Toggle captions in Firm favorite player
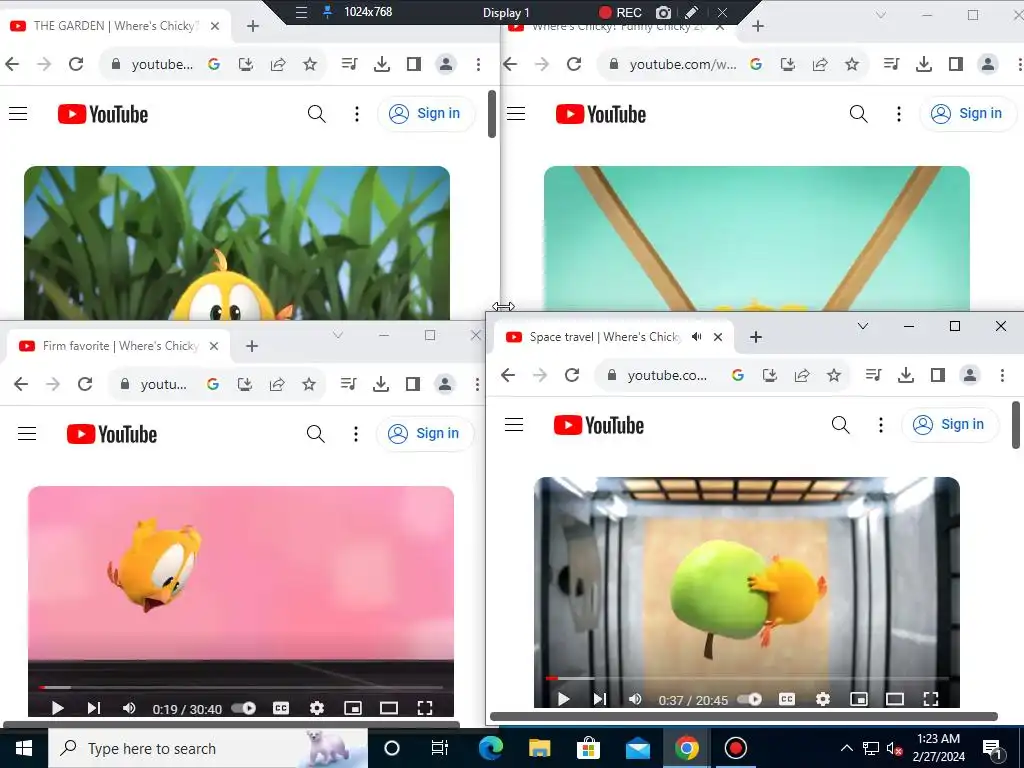 (x=281, y=708)
